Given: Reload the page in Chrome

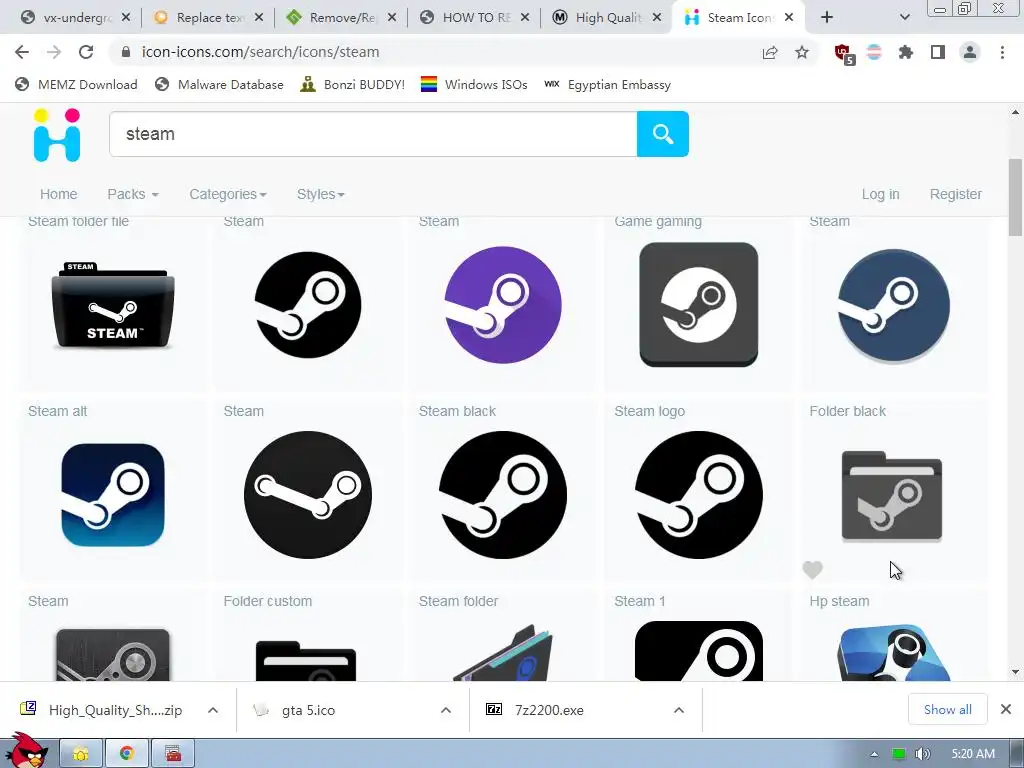Looking at the screenshot, I should (86, 52).
